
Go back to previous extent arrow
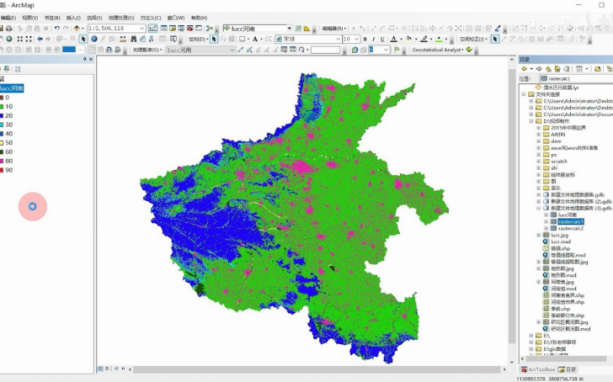tap(40, 39)
